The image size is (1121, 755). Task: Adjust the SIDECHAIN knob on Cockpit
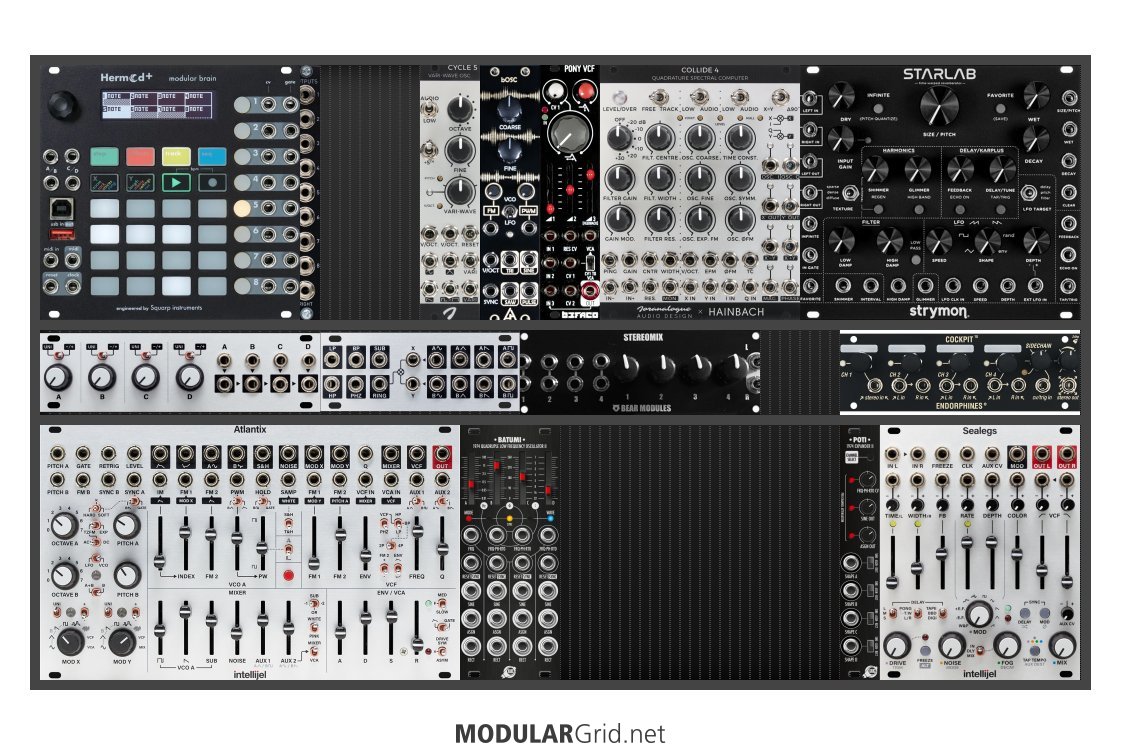(x=1039, y=360)
